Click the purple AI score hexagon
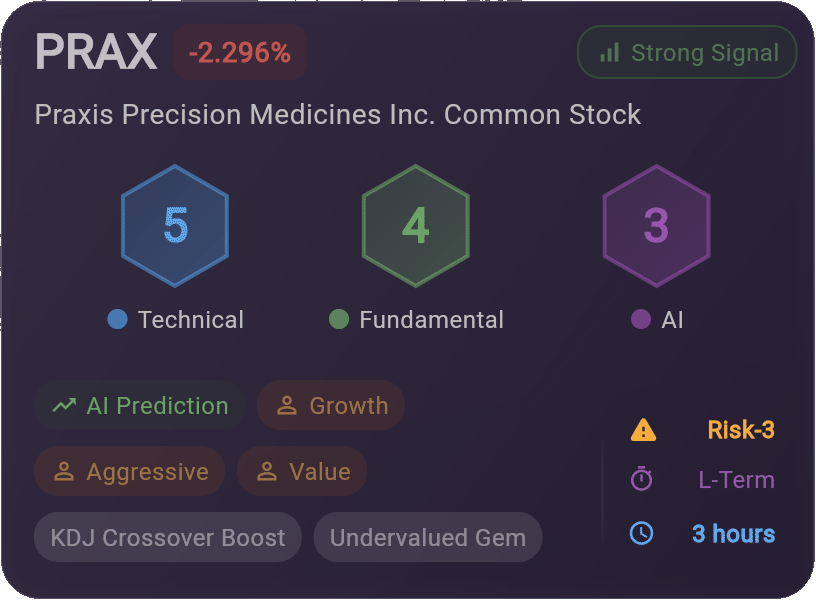This screenshot has height=600, width=816. pos(656,226)
